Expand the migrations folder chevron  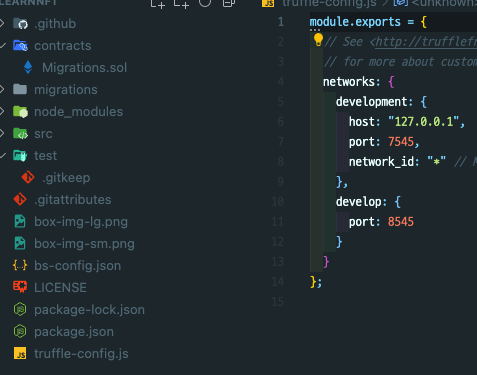coord(2,89)
